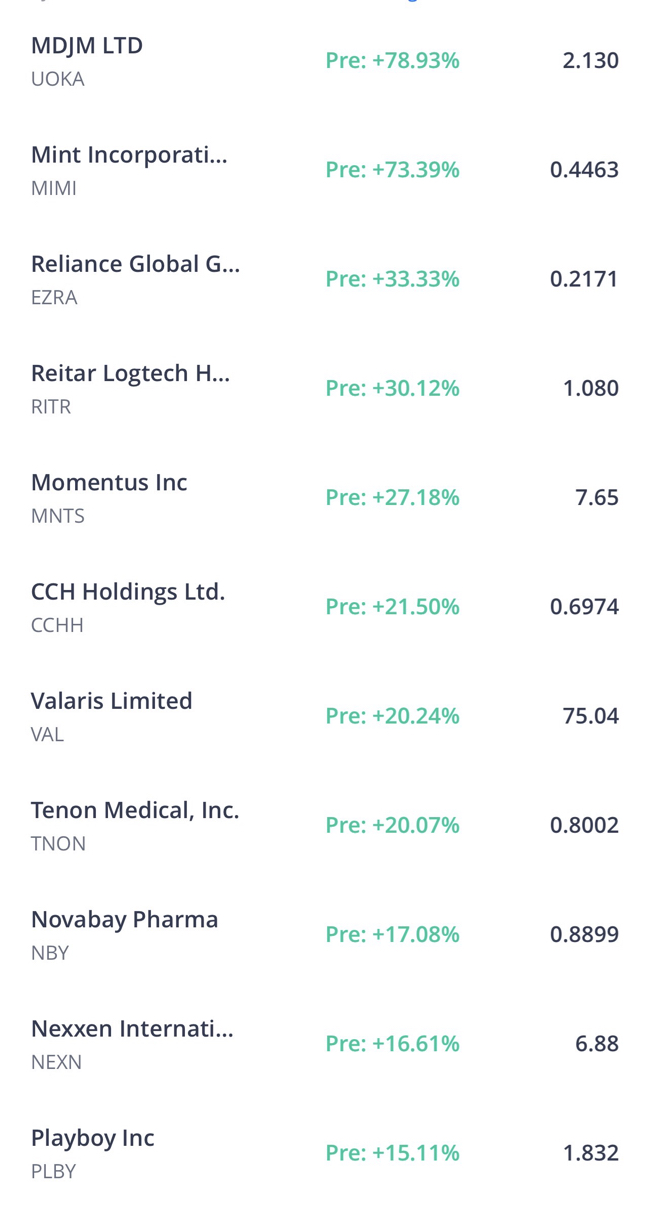Open Momentus Inc stock page
The width and height of the screenshot is (650, 1226).
click(x=325, y=497)
